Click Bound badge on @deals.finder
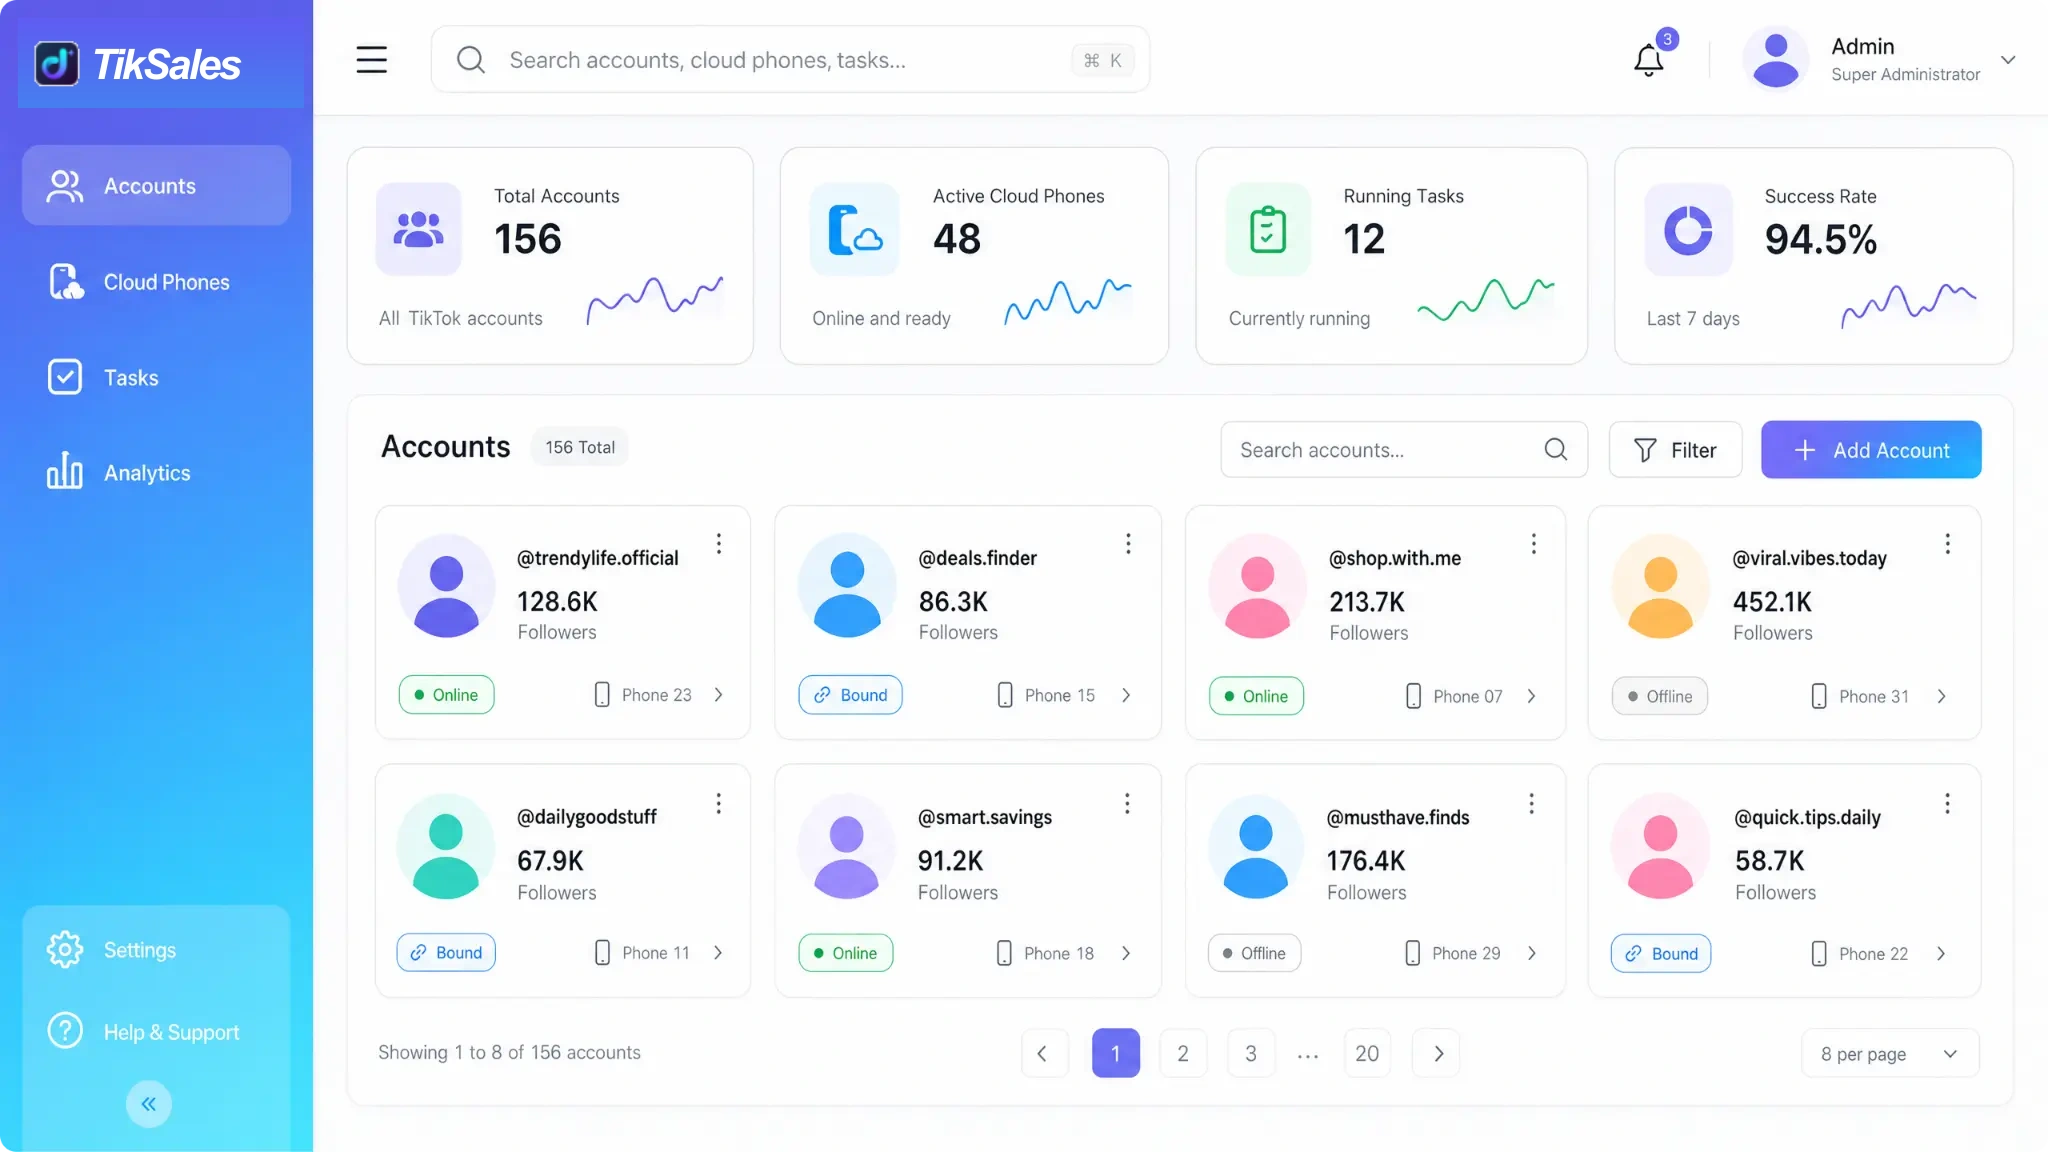 850,695
